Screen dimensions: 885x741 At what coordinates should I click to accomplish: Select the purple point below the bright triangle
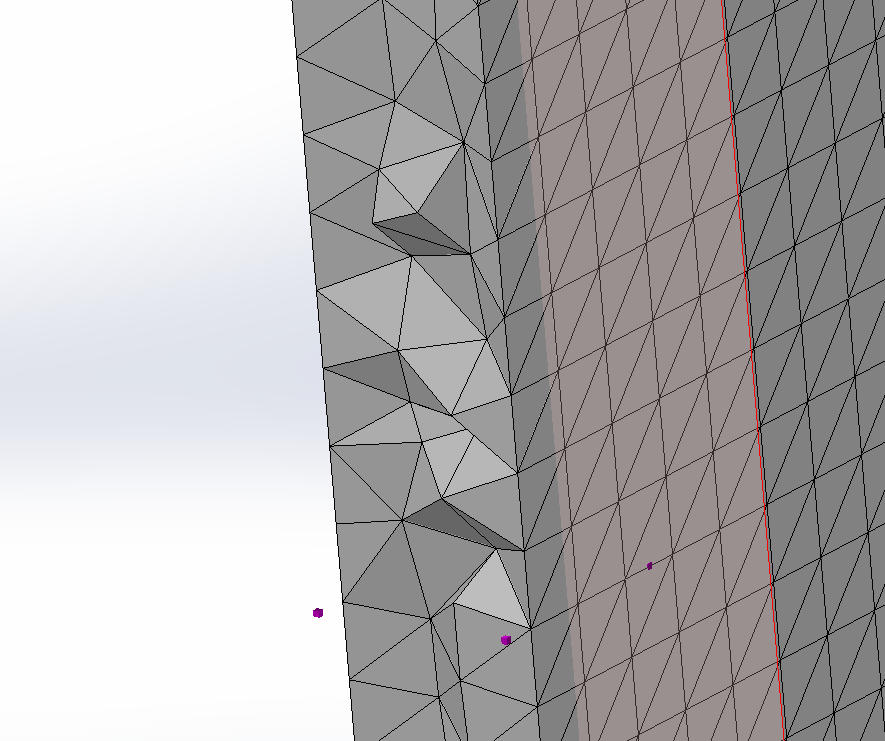pyautogui.click(x=506, y=640)
